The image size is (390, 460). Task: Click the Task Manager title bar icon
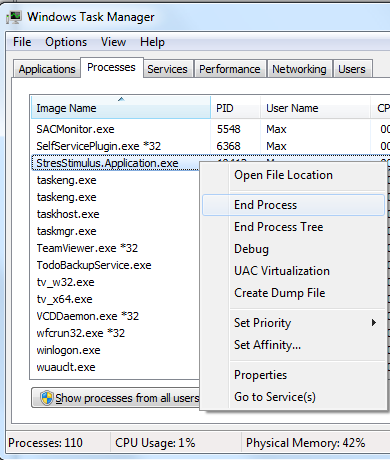coord(14,17)
